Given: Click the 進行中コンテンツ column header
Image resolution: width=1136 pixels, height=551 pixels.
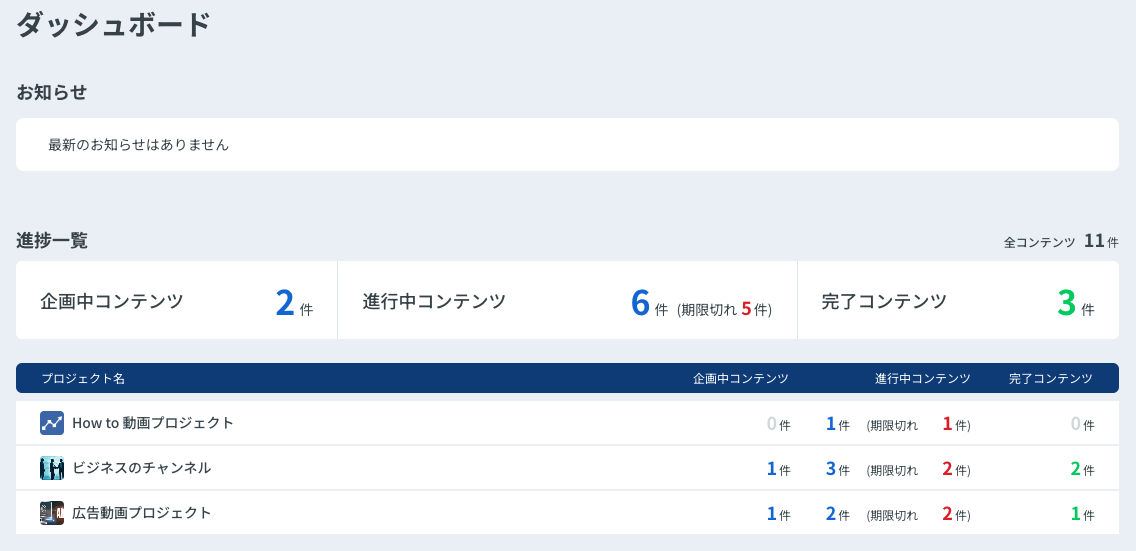Looking at the screenshot, I should click(x=922, y=379).
